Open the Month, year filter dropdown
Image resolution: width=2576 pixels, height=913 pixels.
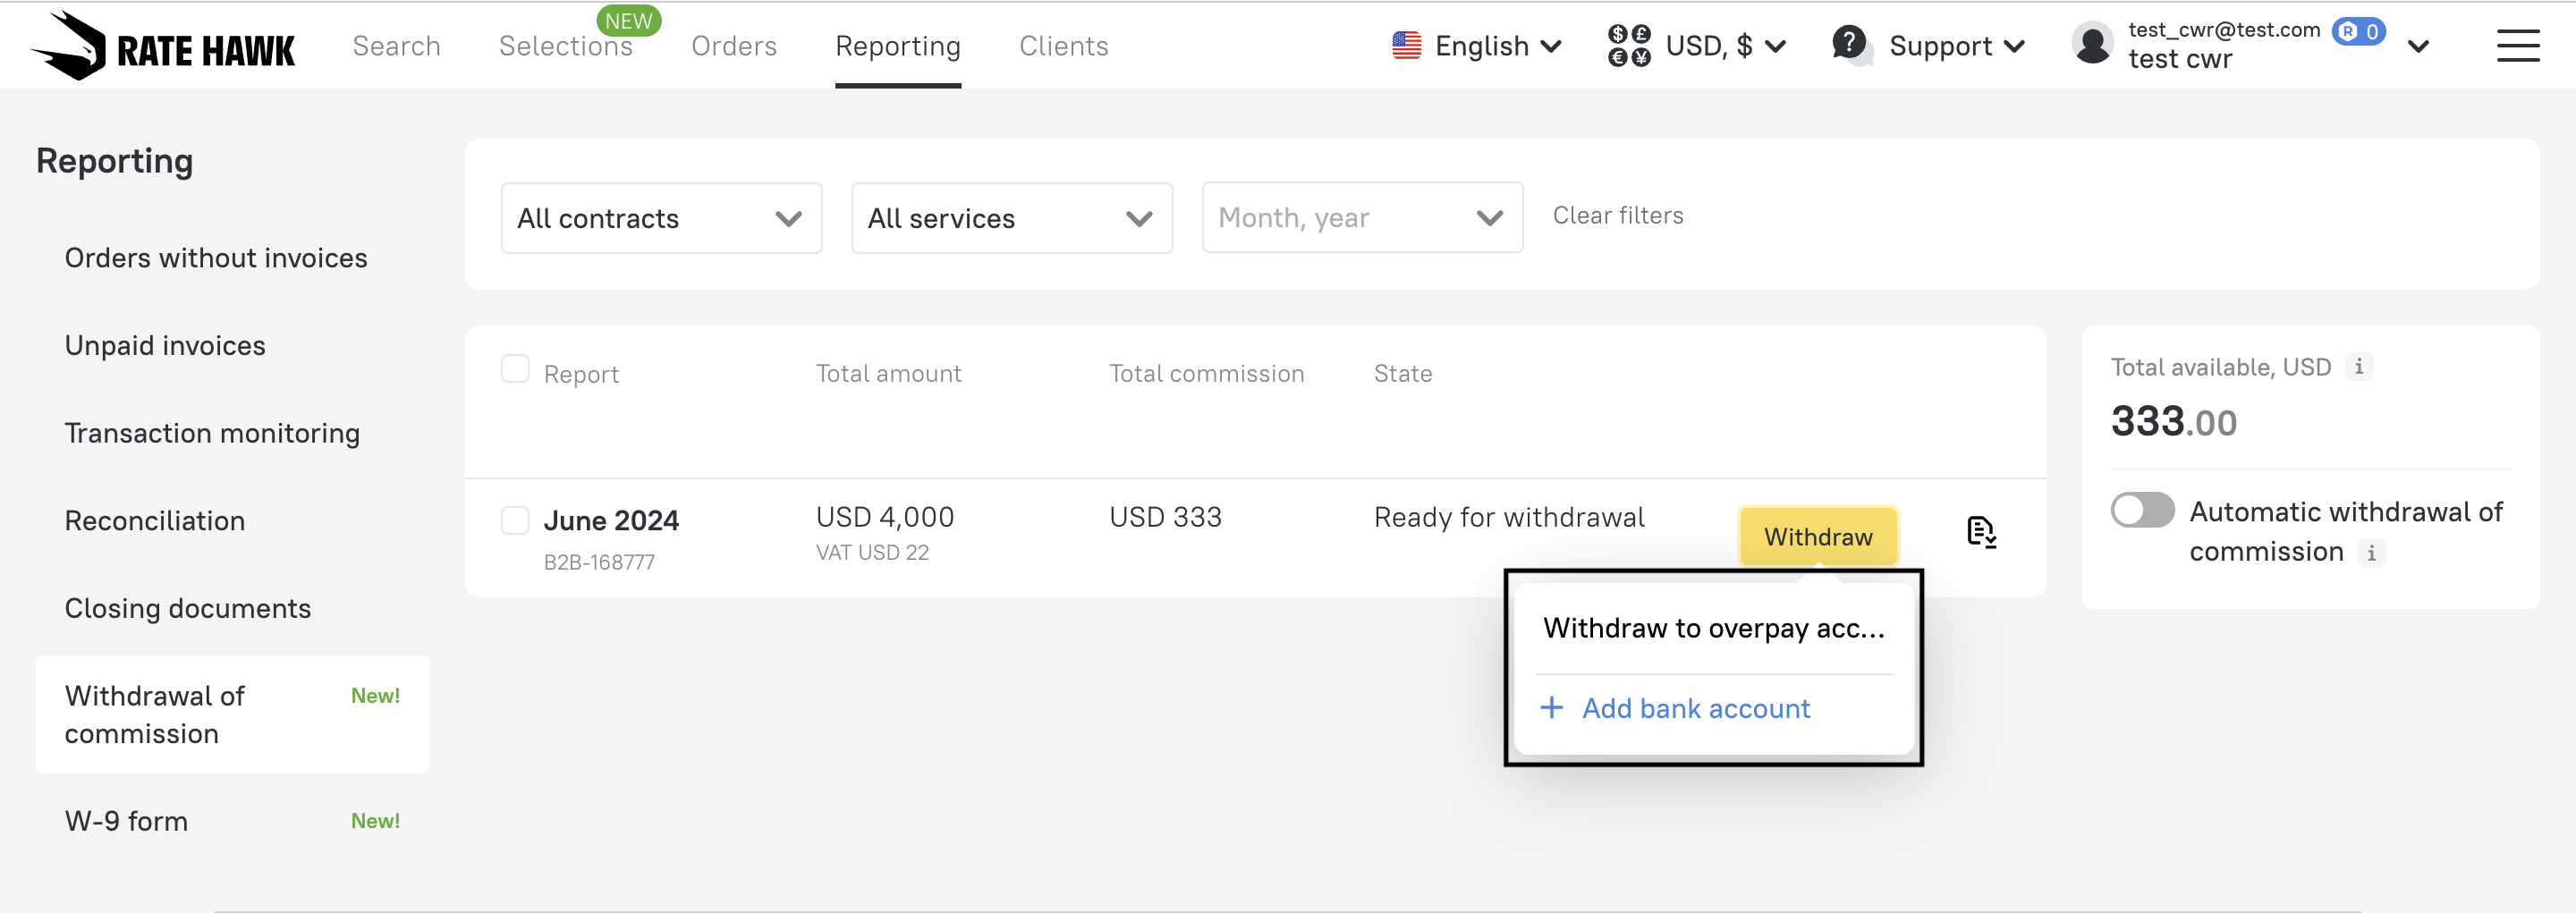(x=1361, y=218)
